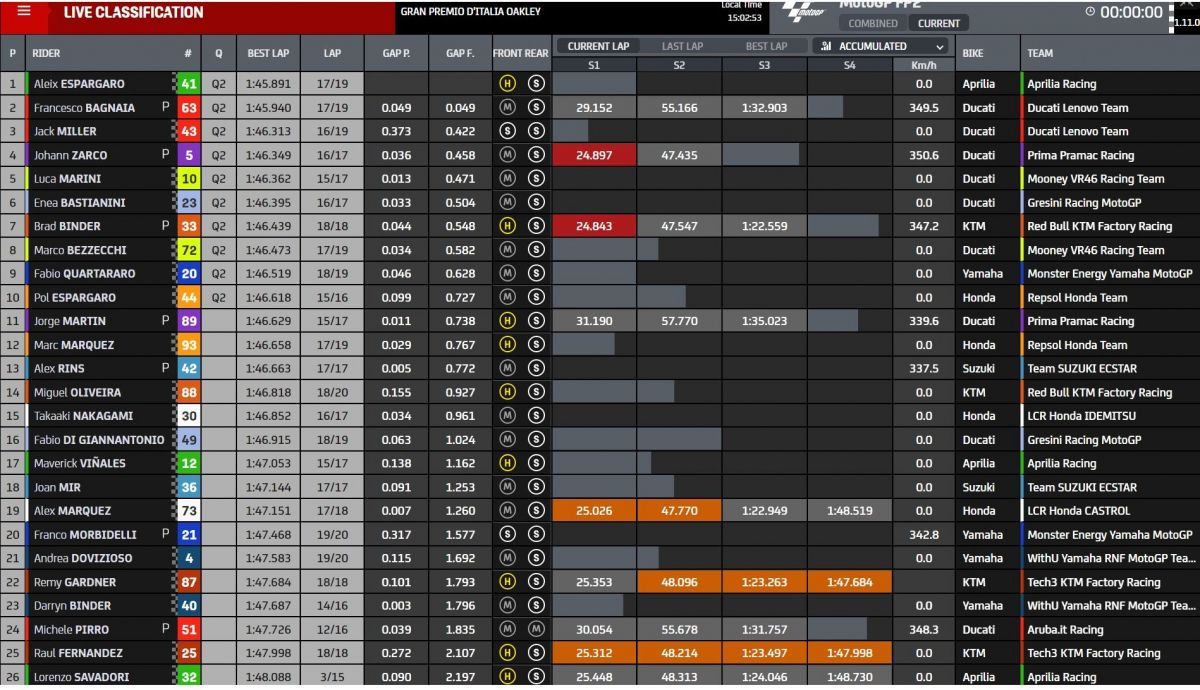
Task: Click the Km/h column header
Action: tap(923, 65)
